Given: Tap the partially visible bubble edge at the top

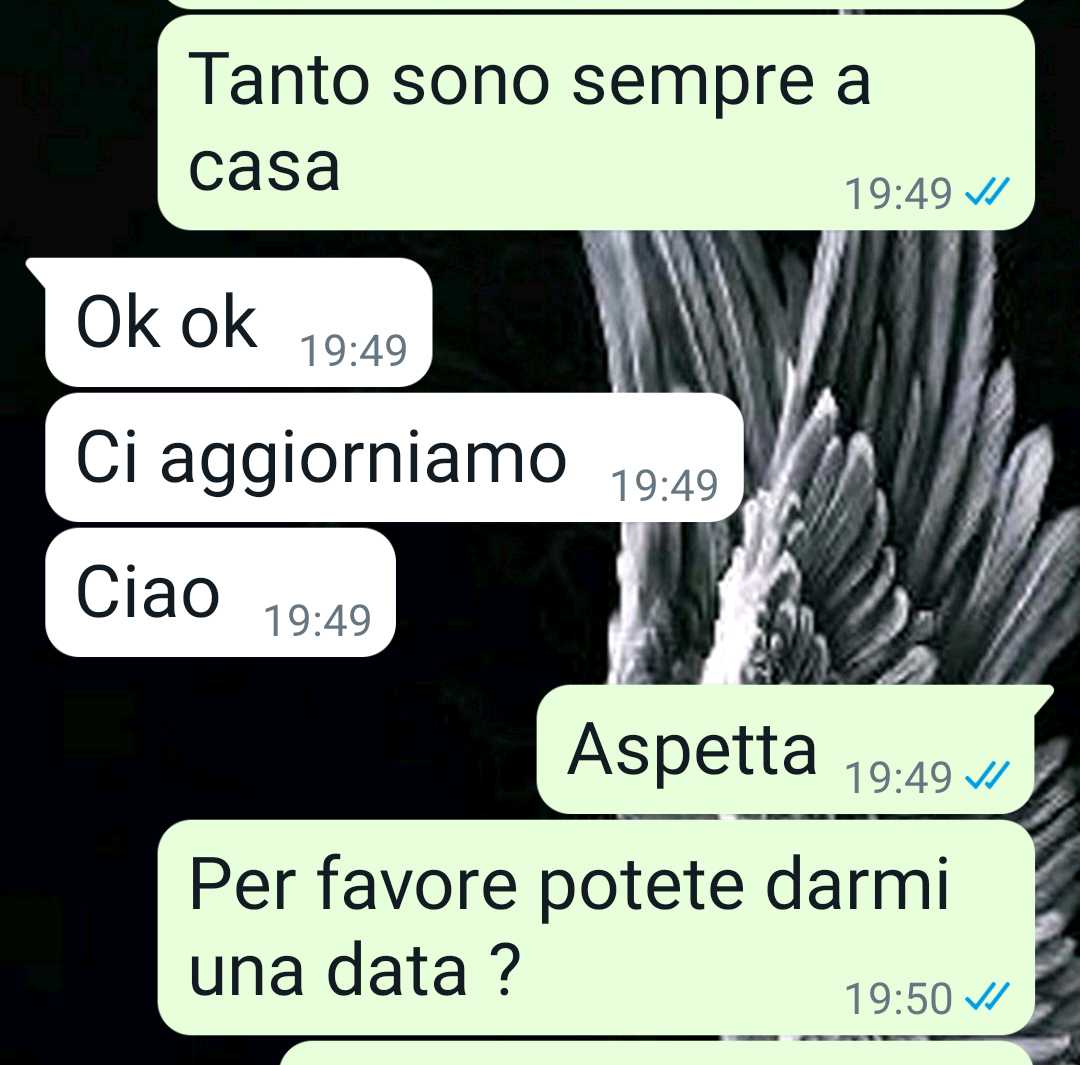Looking at the screenshot, I should click(596, 3).
